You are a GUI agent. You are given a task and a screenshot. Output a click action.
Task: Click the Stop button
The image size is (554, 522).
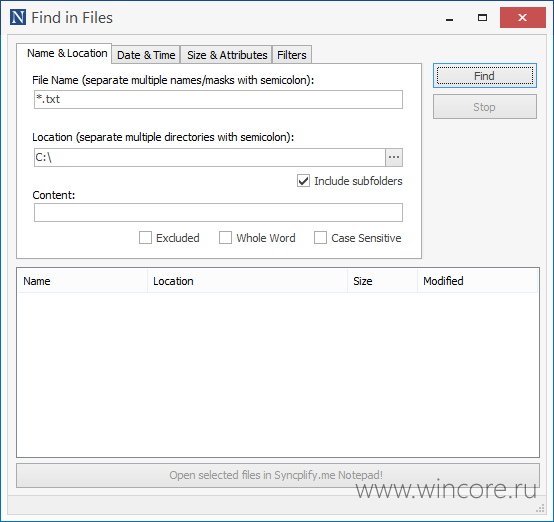click(485, 107)
